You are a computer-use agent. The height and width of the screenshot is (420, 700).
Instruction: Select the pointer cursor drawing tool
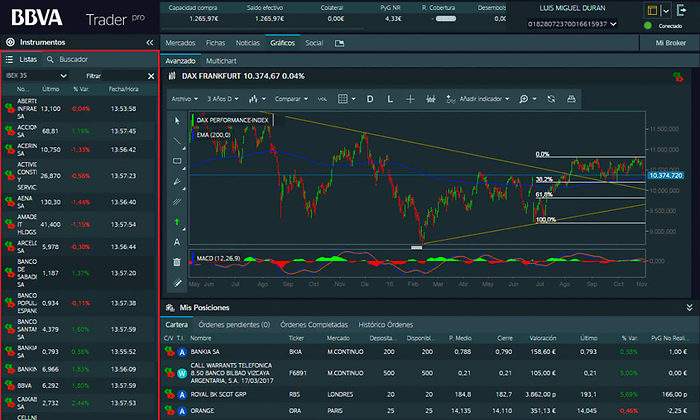pos(177,121)
